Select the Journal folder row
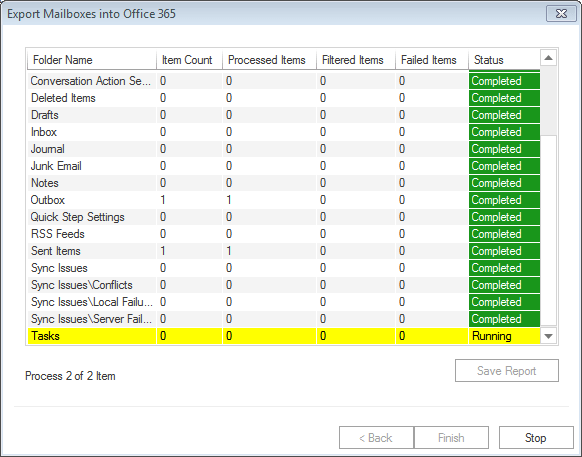This screenshot has width=582, height=457. tap(284, 149)
